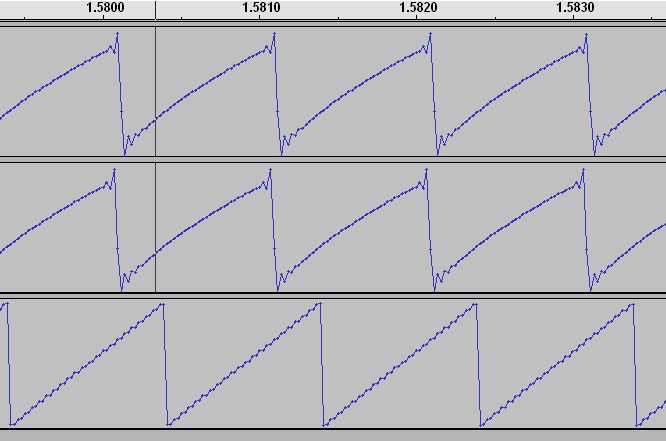Click the 1.5800 timeline ruler label
The height and width of the screenshot is (441, 666).
point(105,7)
